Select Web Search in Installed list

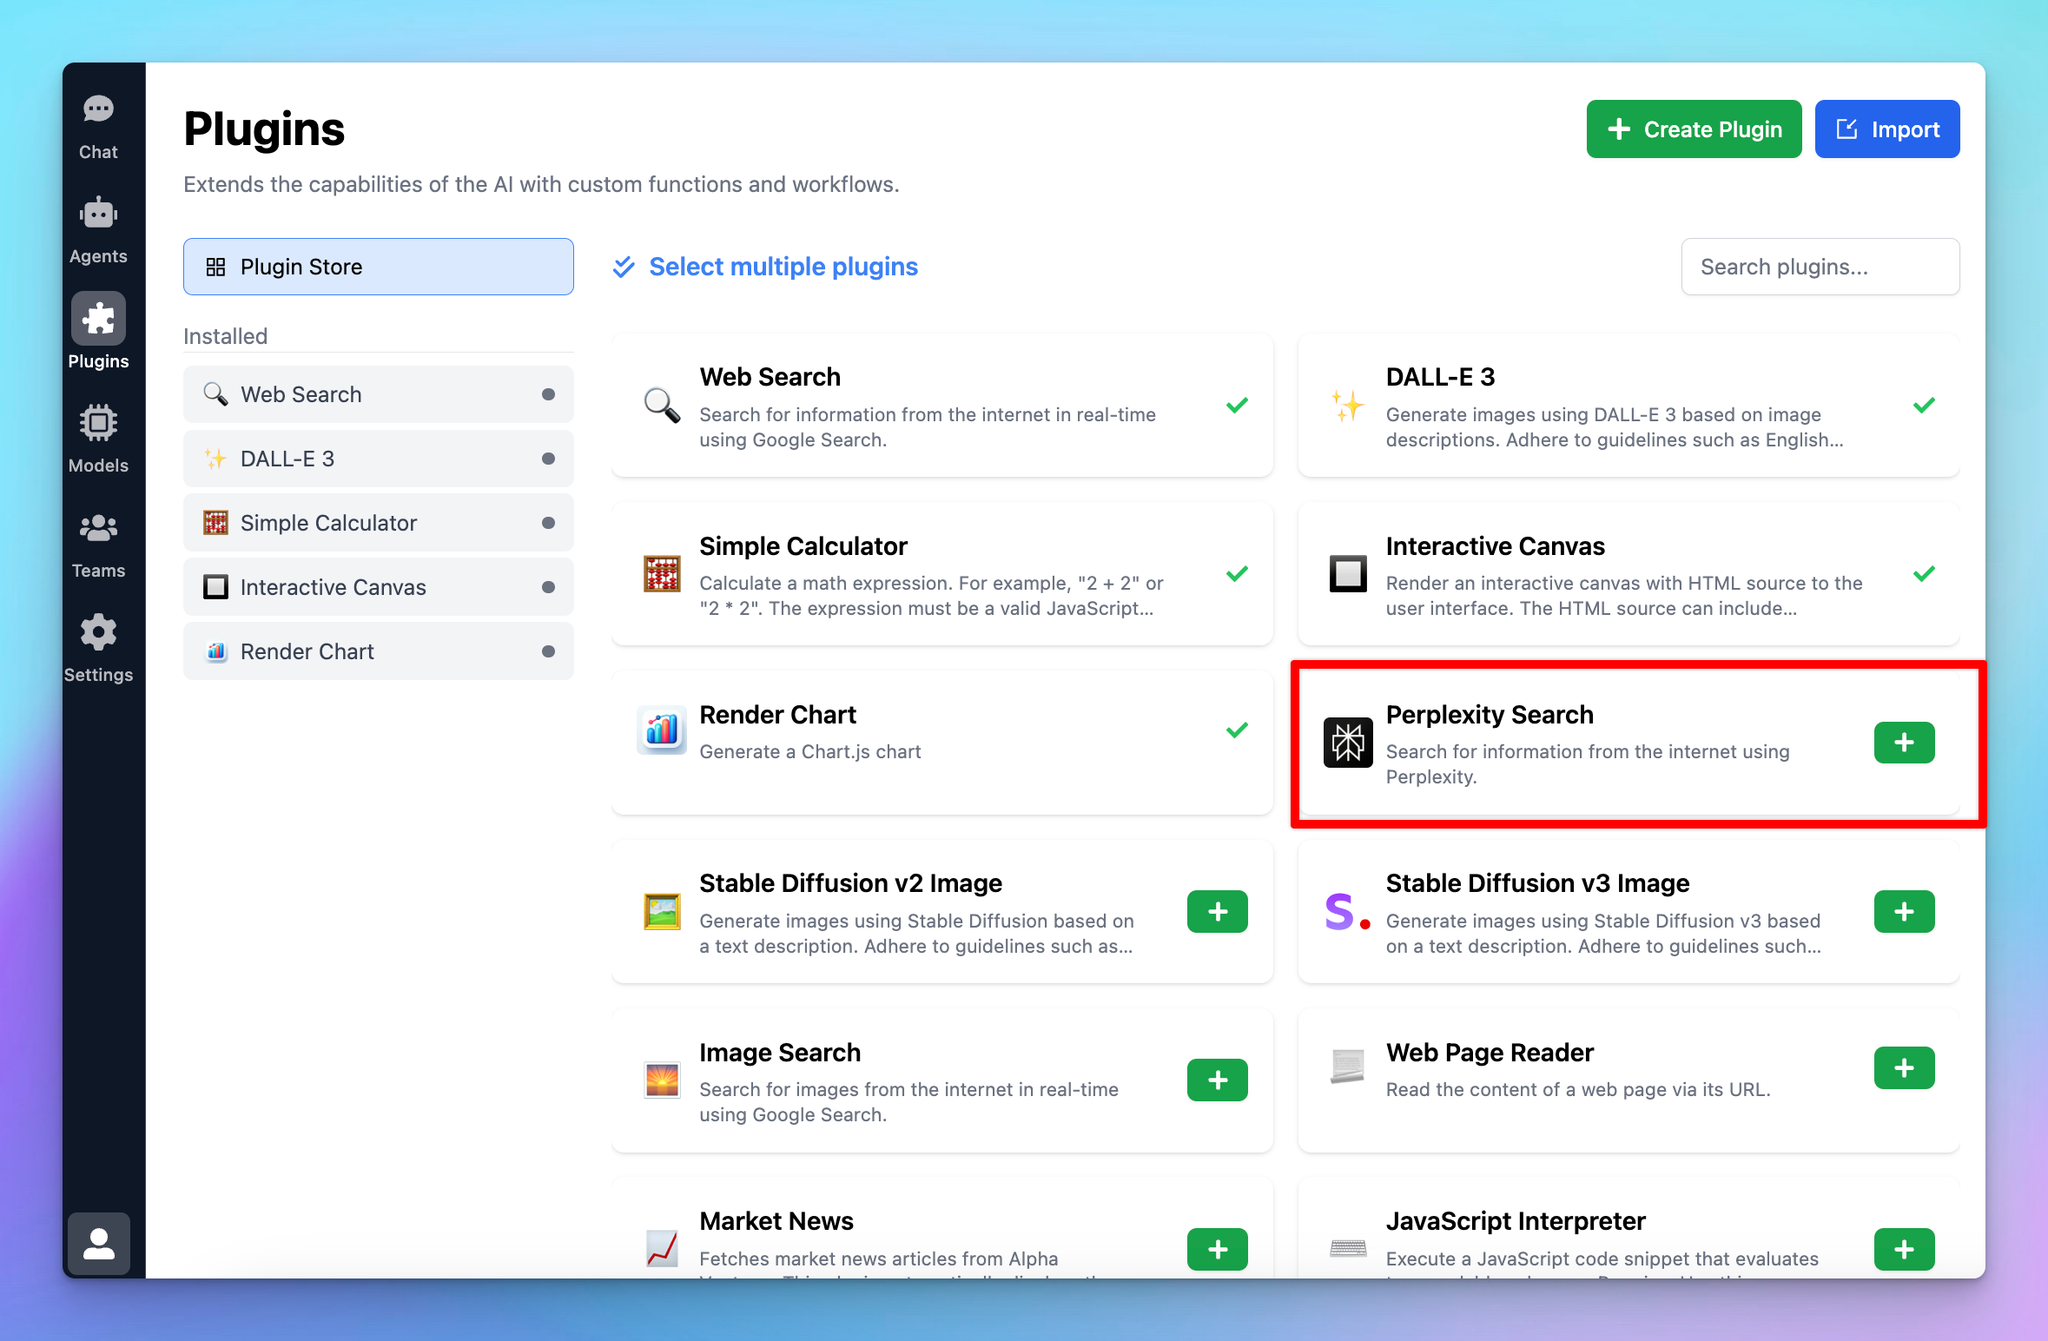[378, 394]
